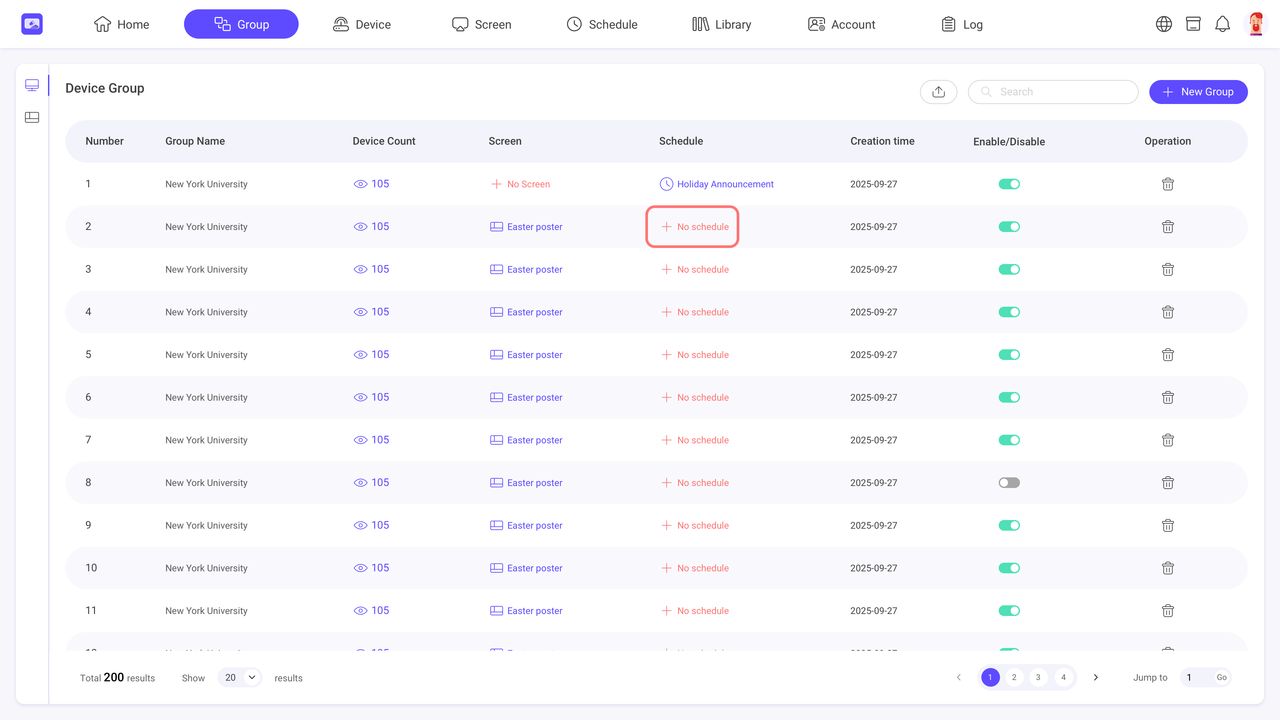
Task: Select the second sidebar layout icon
Action: pos(32,117)
